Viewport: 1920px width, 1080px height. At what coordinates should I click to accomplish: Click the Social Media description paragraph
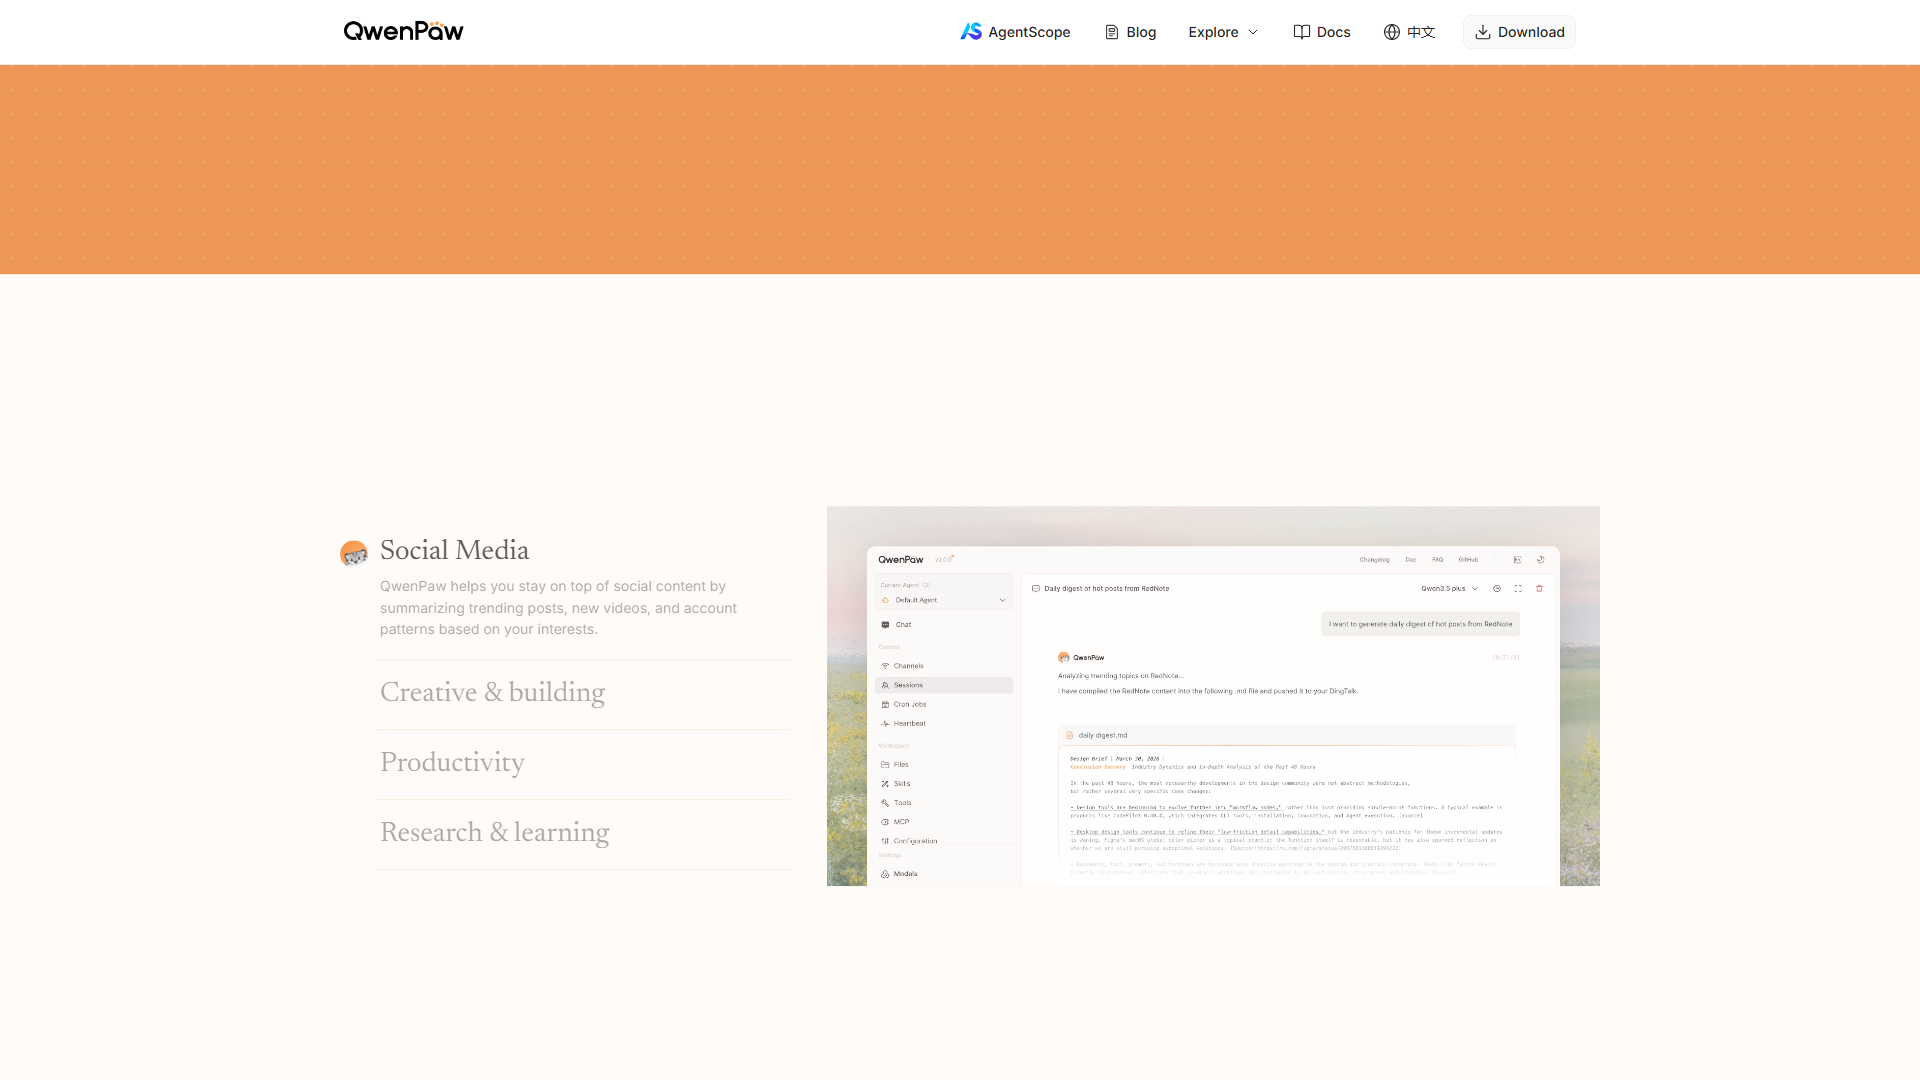click(x=558, y=608)
